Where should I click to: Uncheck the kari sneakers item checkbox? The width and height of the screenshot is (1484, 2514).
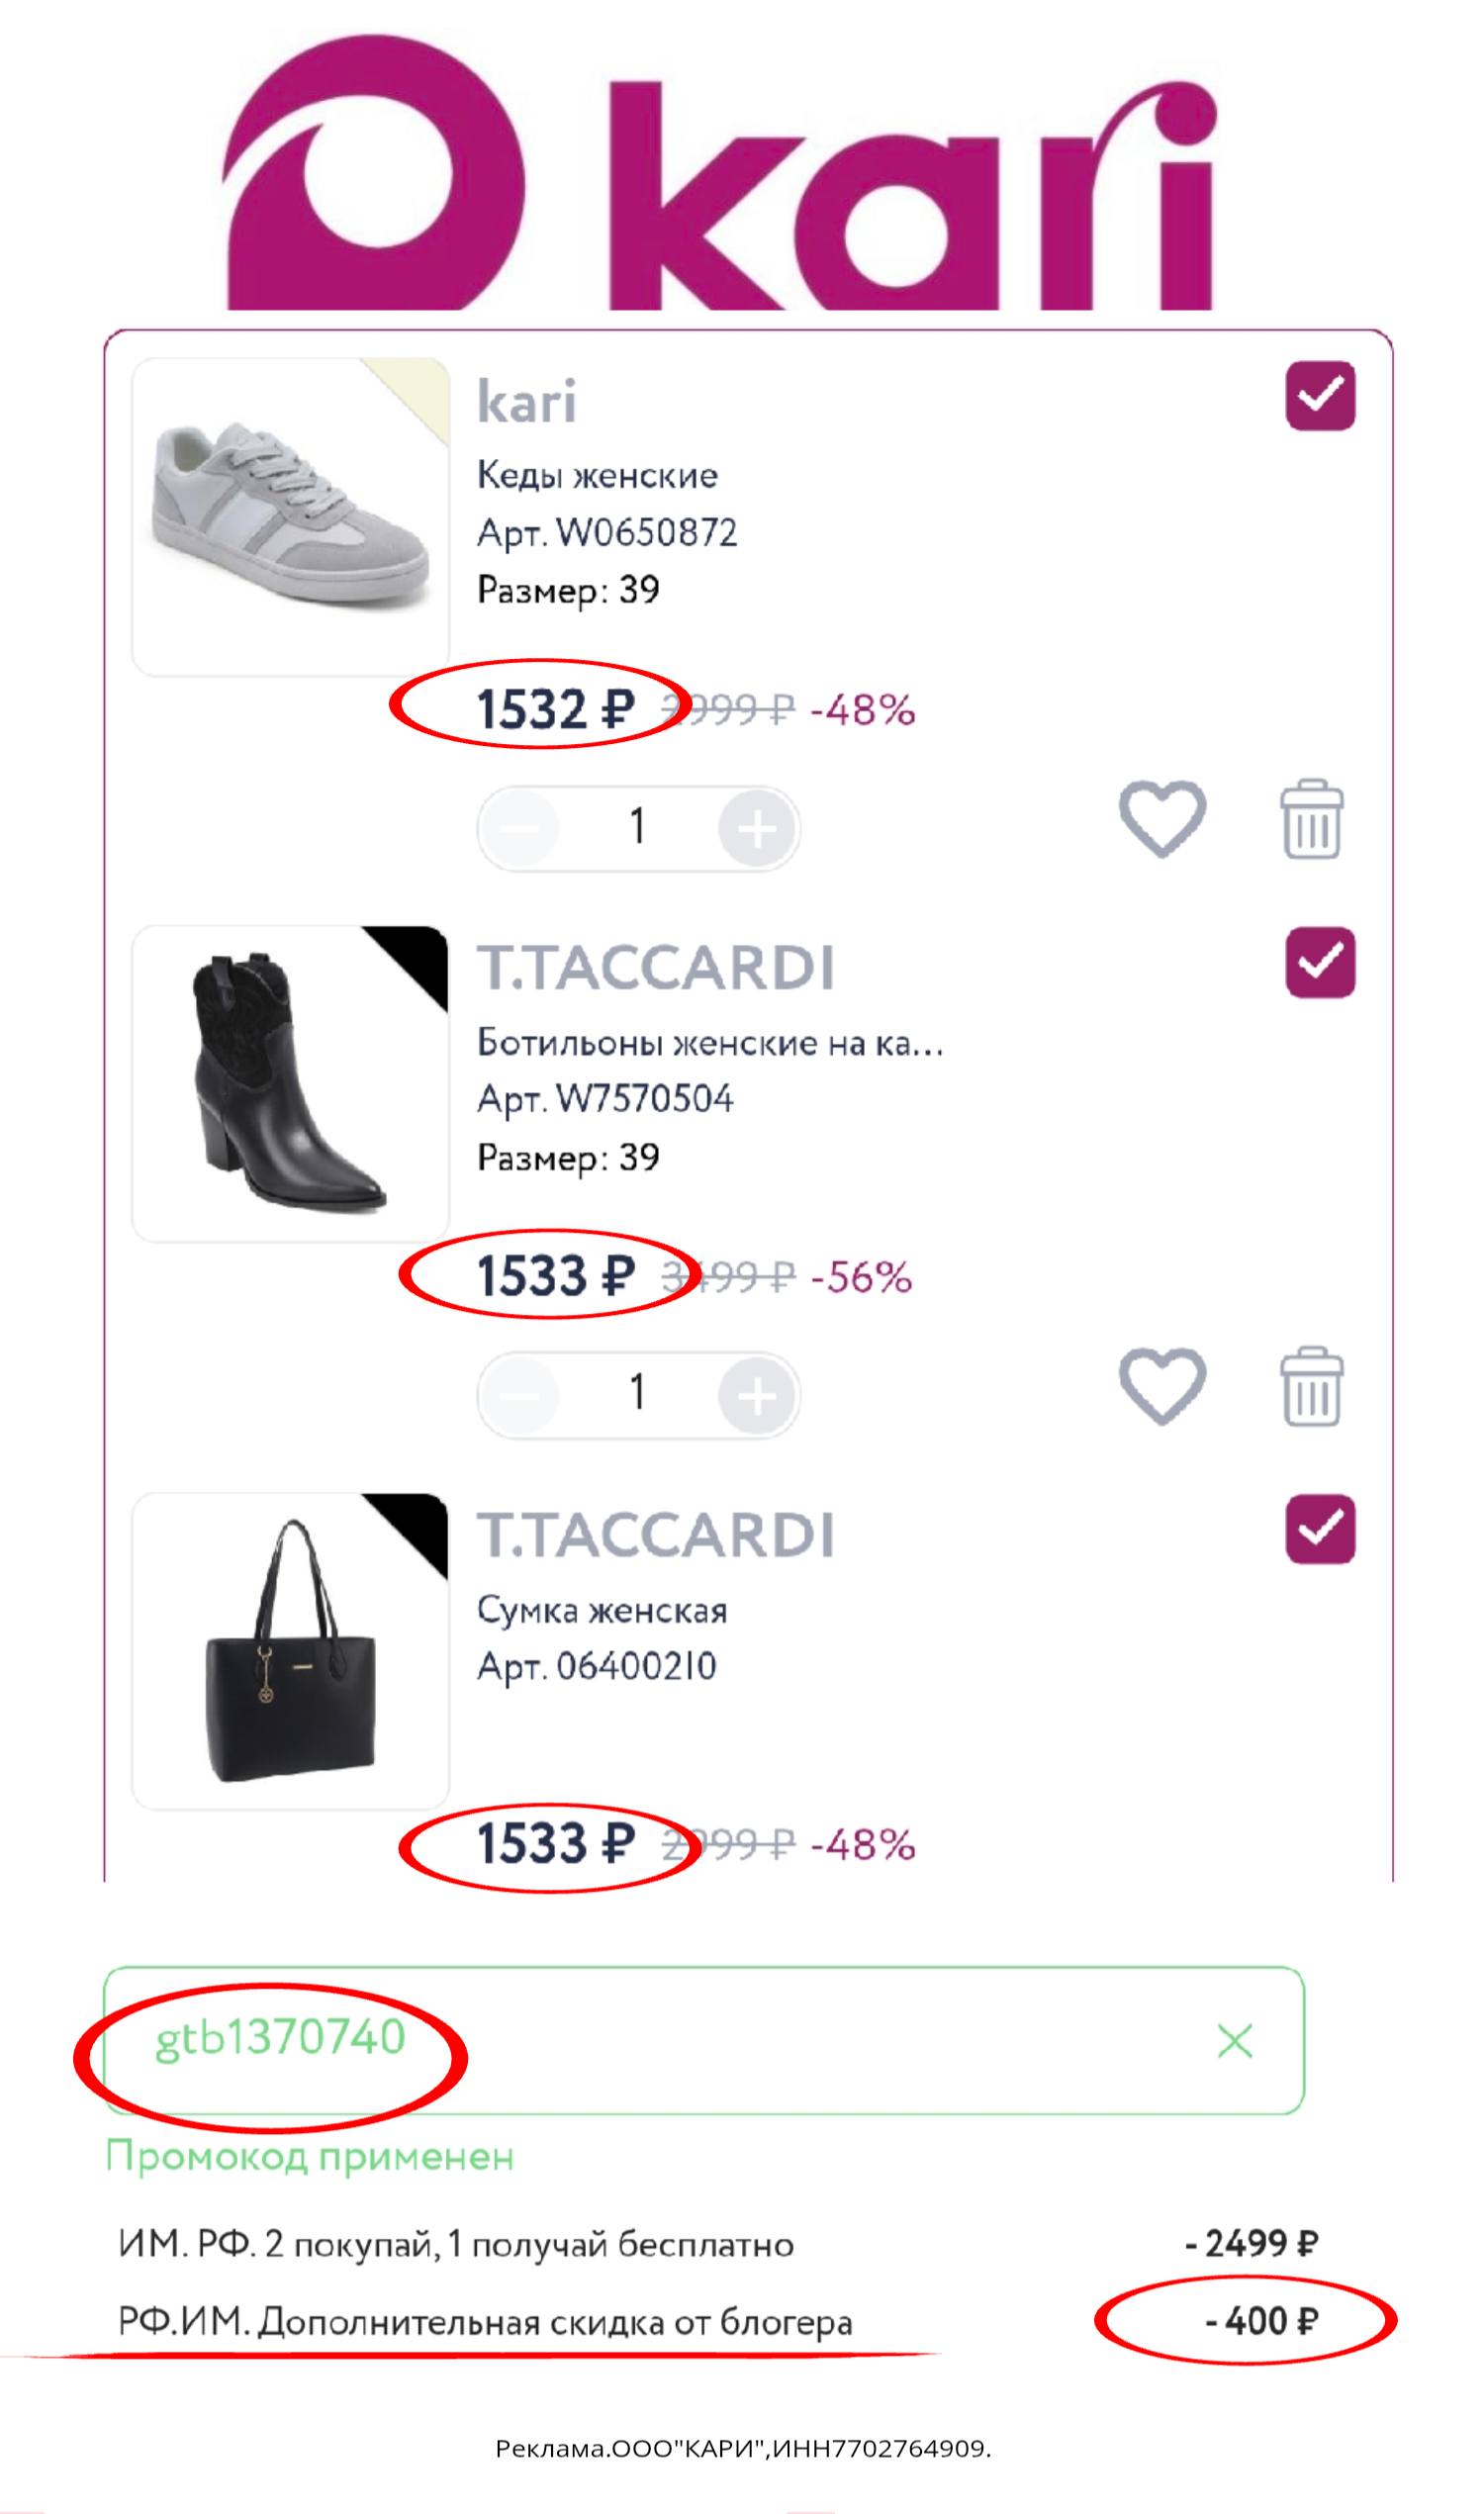1320,396
